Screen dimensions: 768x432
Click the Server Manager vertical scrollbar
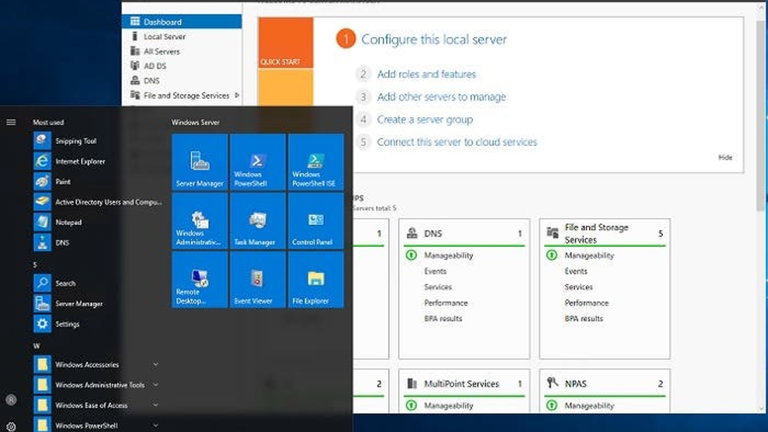click(761, 116)
